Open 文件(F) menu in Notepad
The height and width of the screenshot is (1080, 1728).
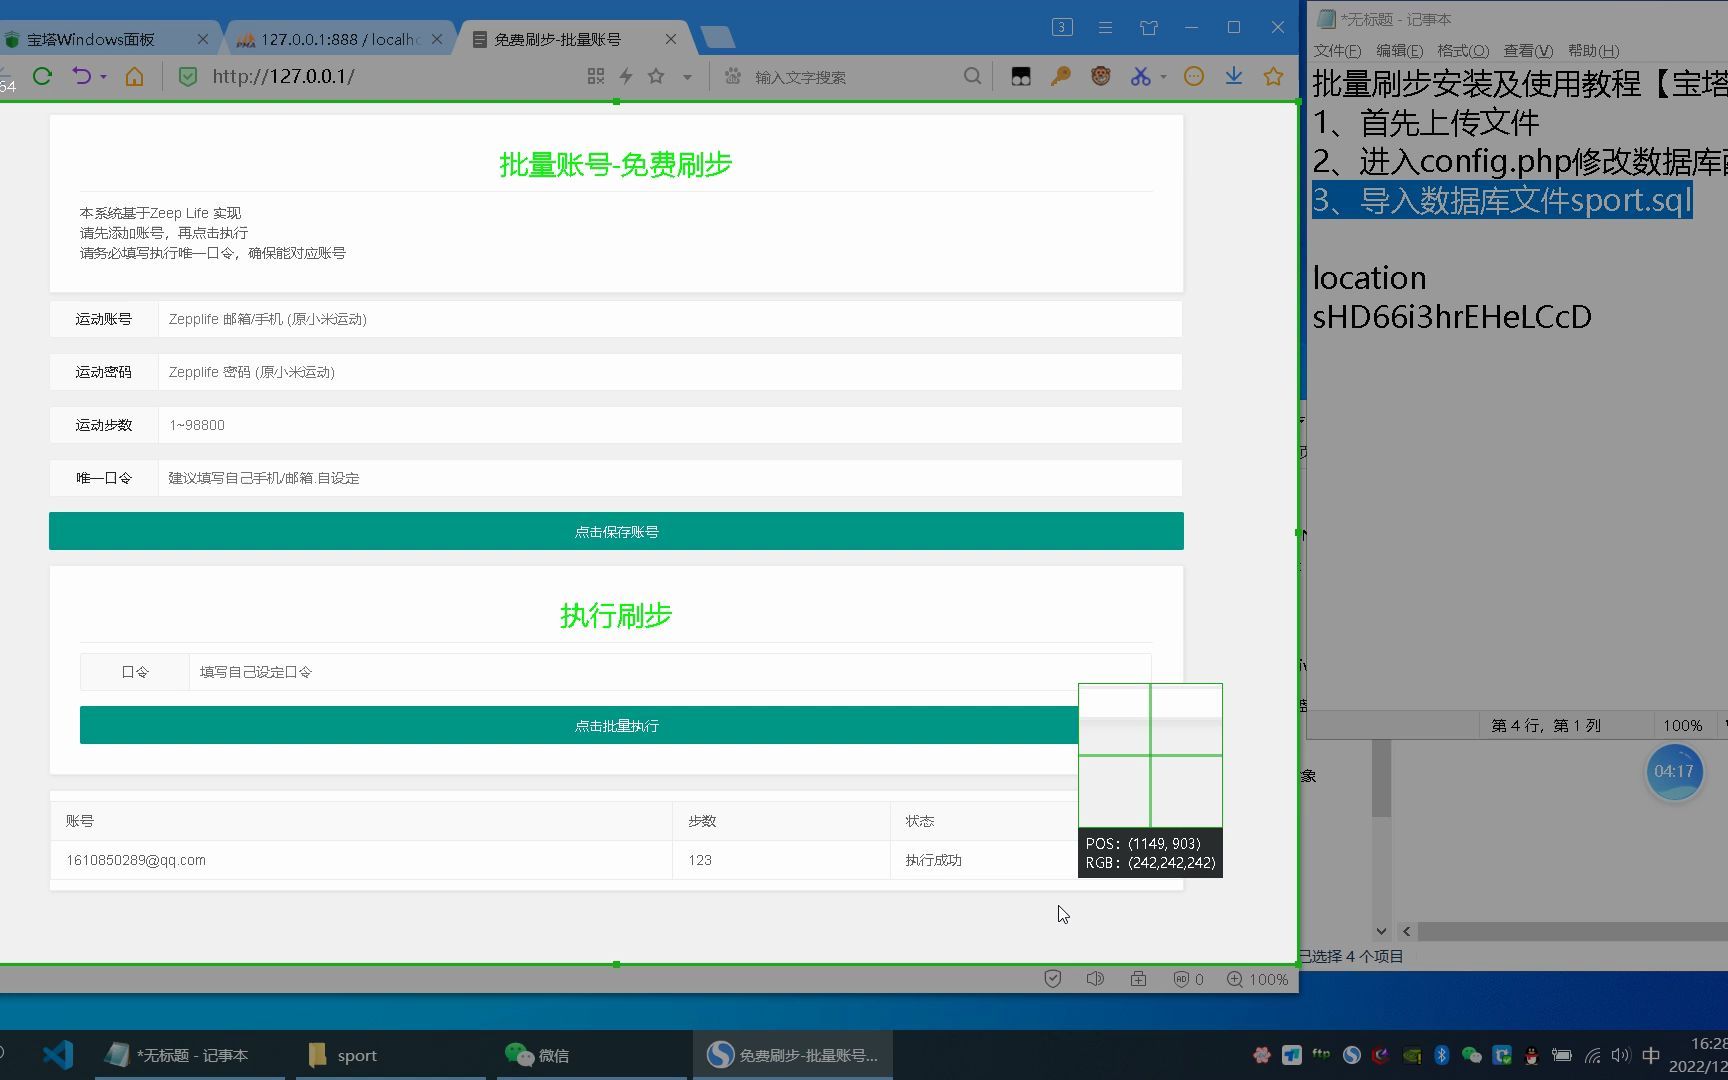[1337, 51]
